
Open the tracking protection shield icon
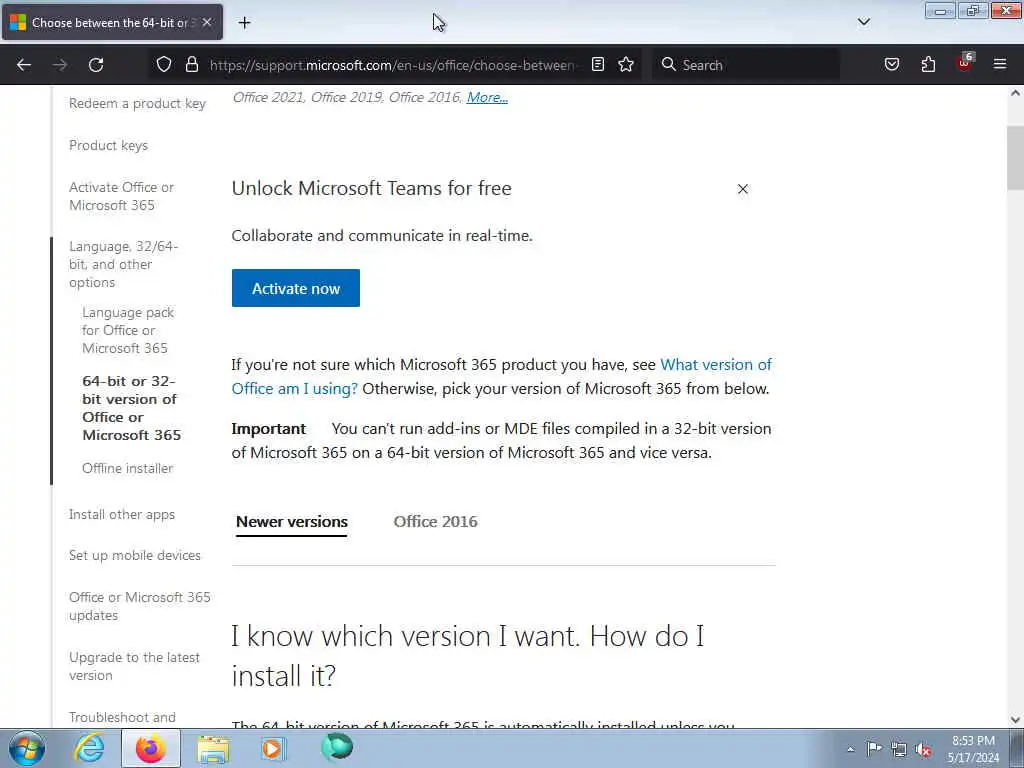pos(164,65)
